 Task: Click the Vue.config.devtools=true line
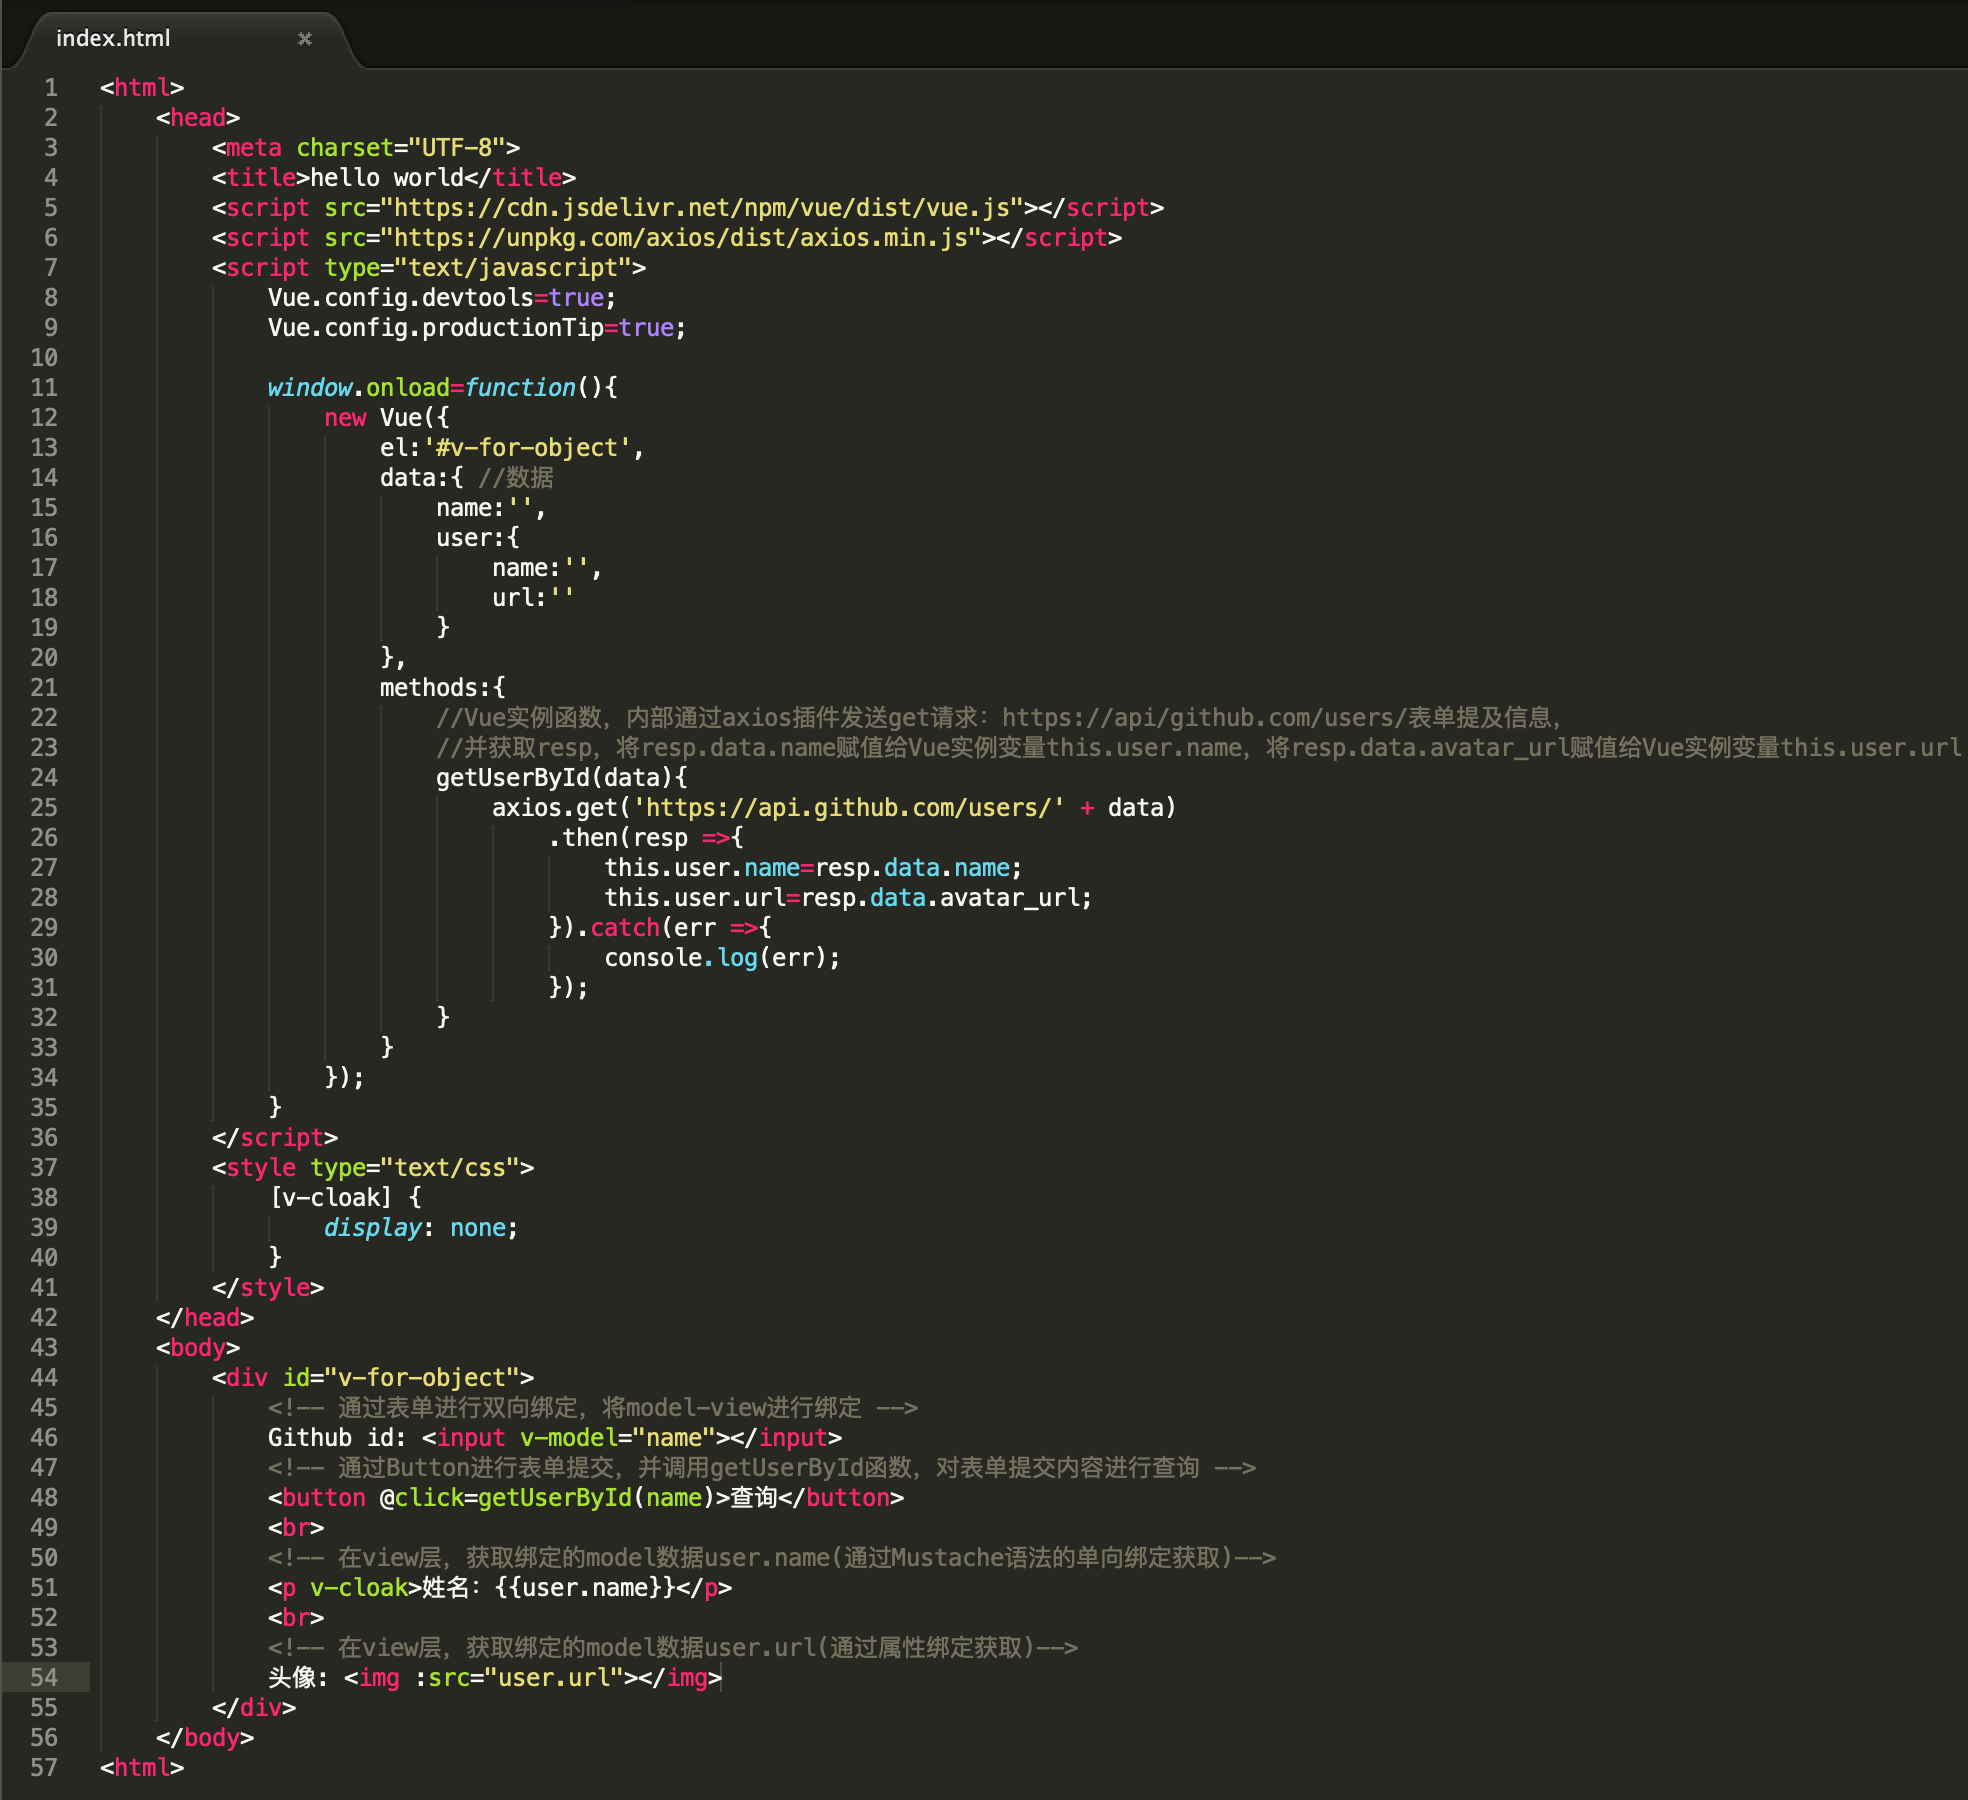pyautogui.click(x=442, y=298)
